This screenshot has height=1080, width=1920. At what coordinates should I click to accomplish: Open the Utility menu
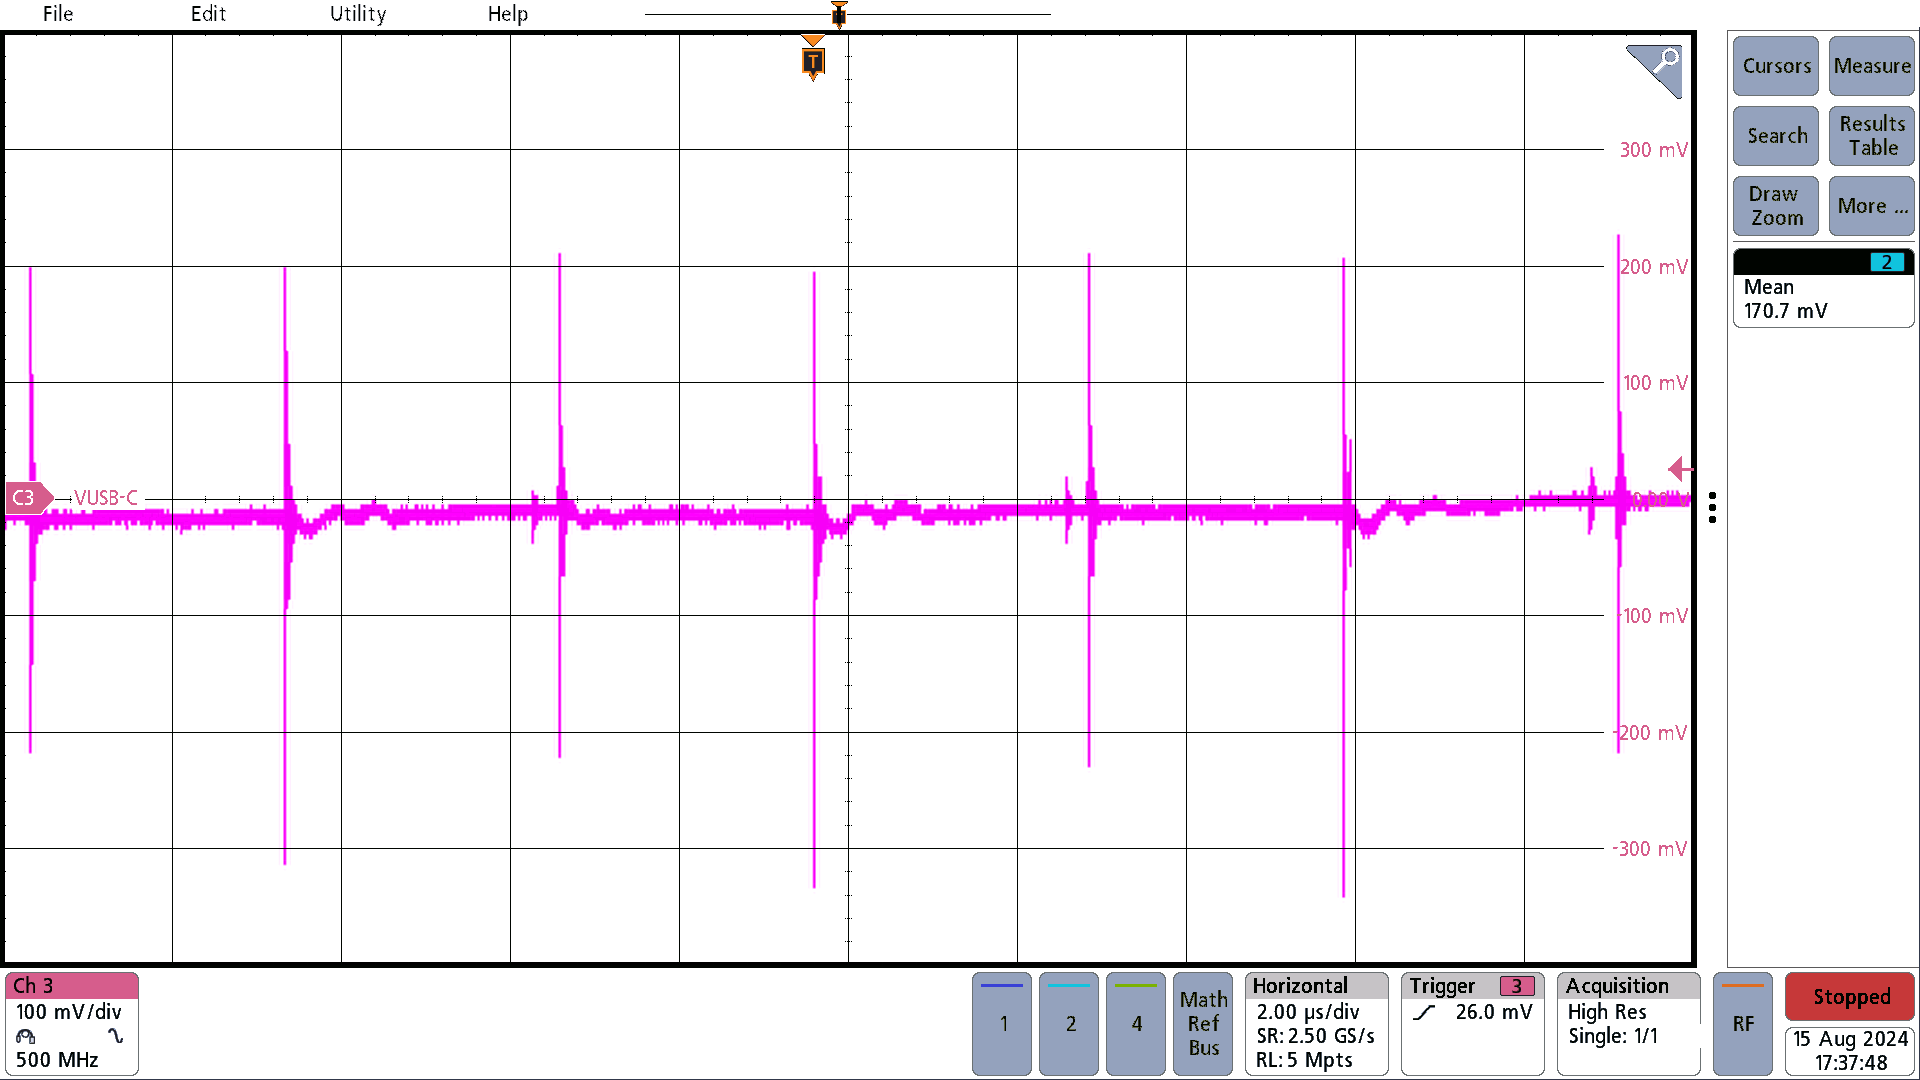coord(358,14)
